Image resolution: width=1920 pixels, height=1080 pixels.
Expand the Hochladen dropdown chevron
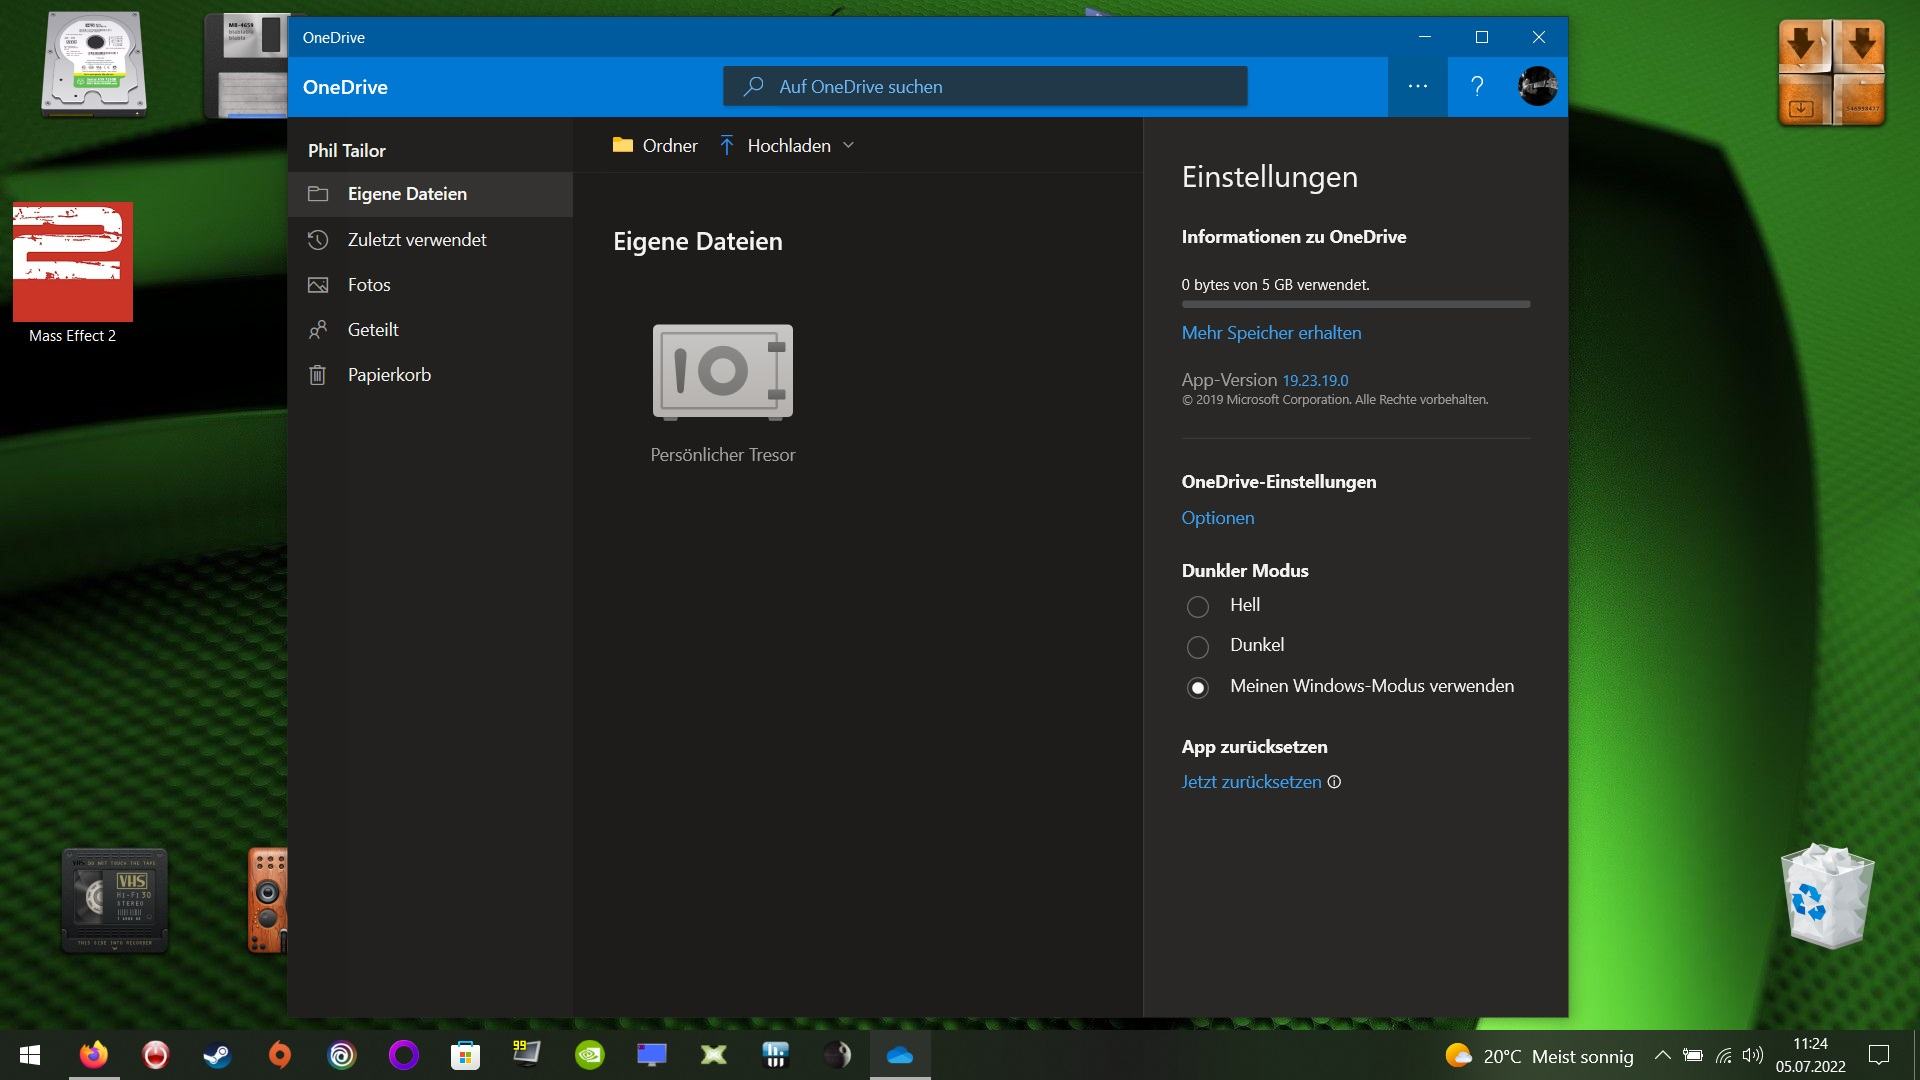point(848,145)
